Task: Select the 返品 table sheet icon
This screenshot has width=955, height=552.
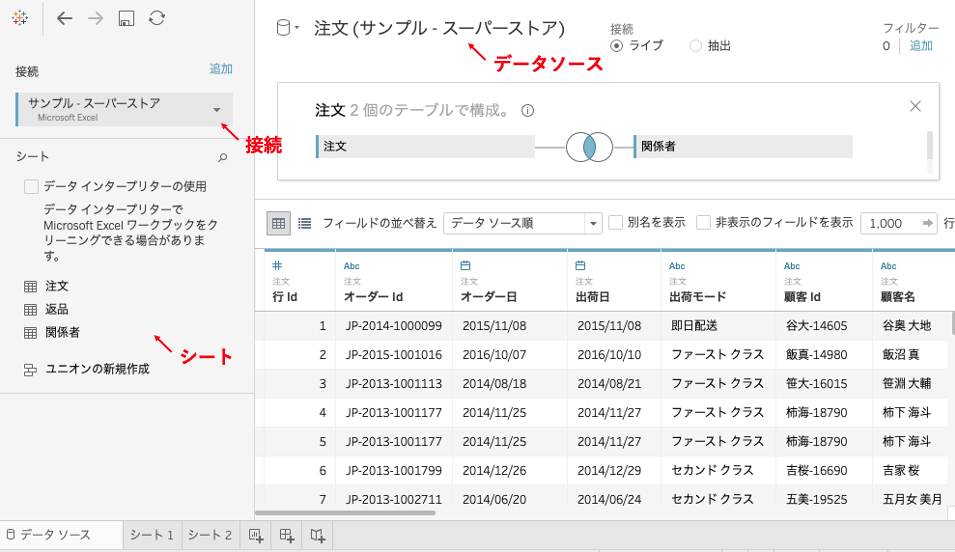Action: tap(30, 310)
